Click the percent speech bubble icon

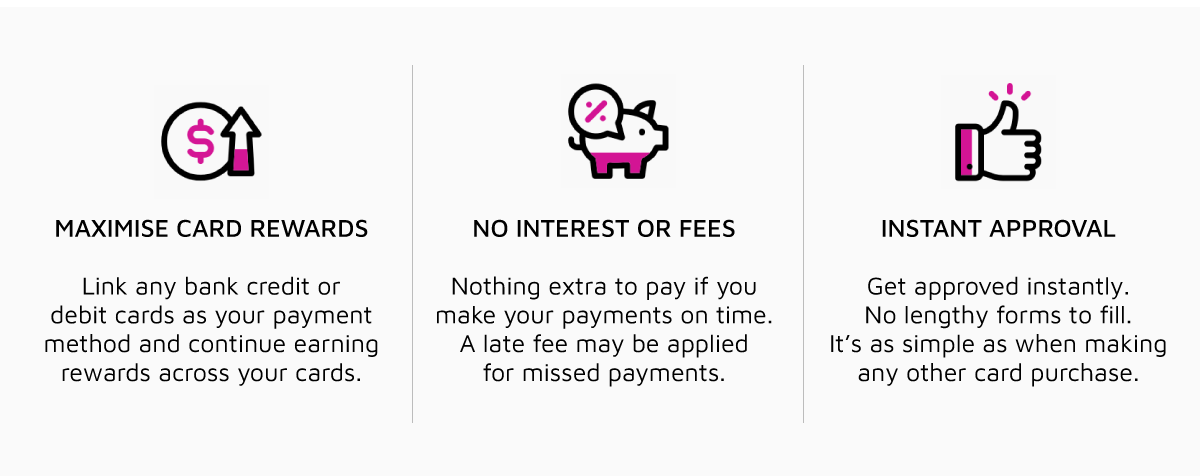click(x=596, y=112)
